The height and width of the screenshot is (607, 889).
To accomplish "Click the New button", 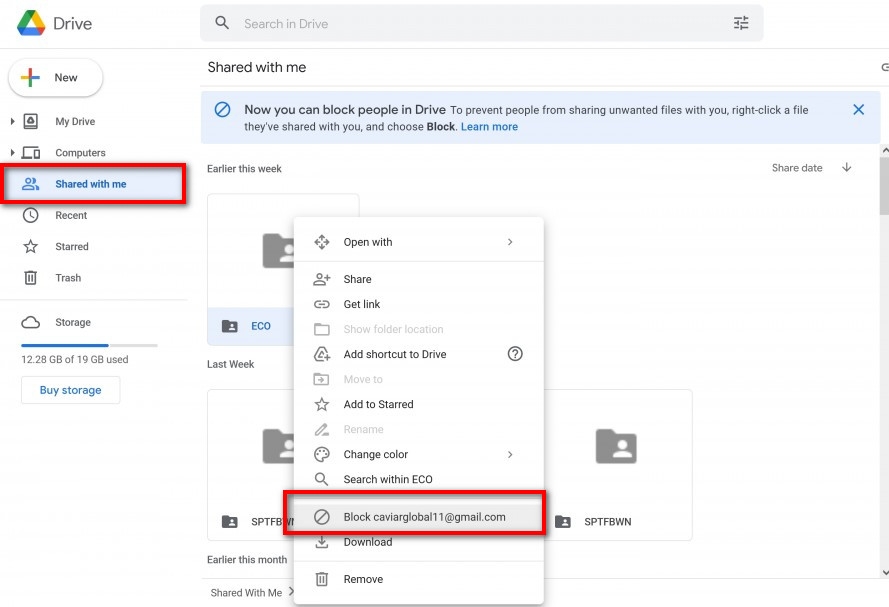I will [x=56, y=78].
